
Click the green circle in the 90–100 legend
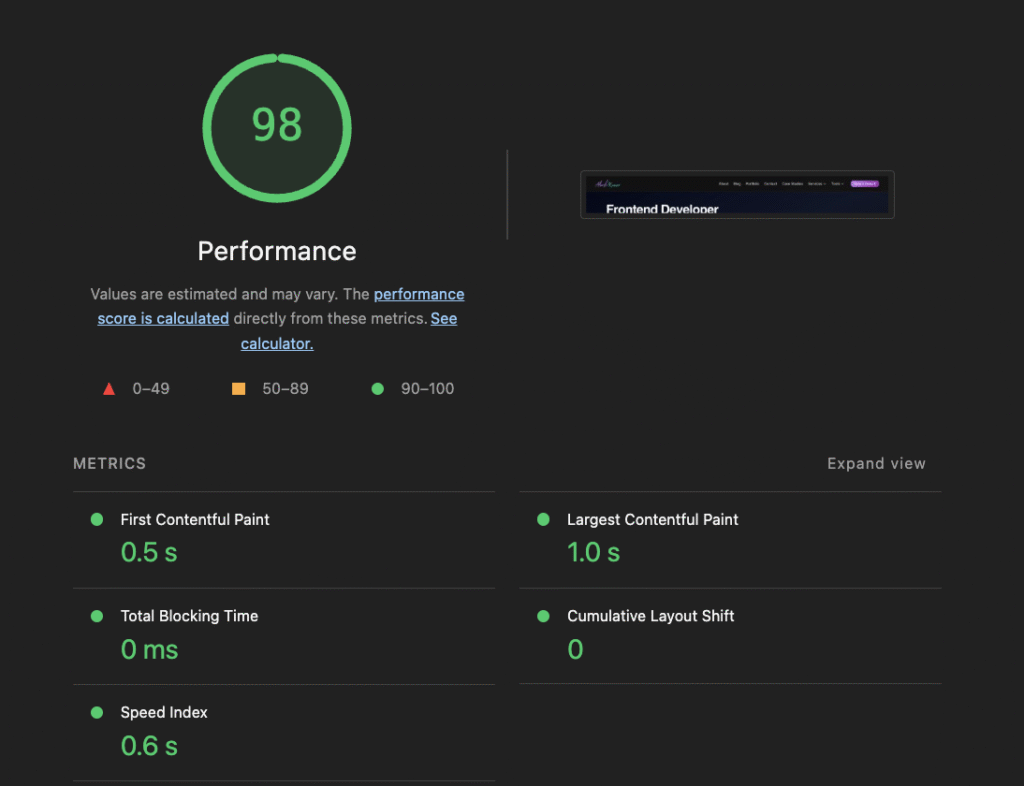pos(377,388)
